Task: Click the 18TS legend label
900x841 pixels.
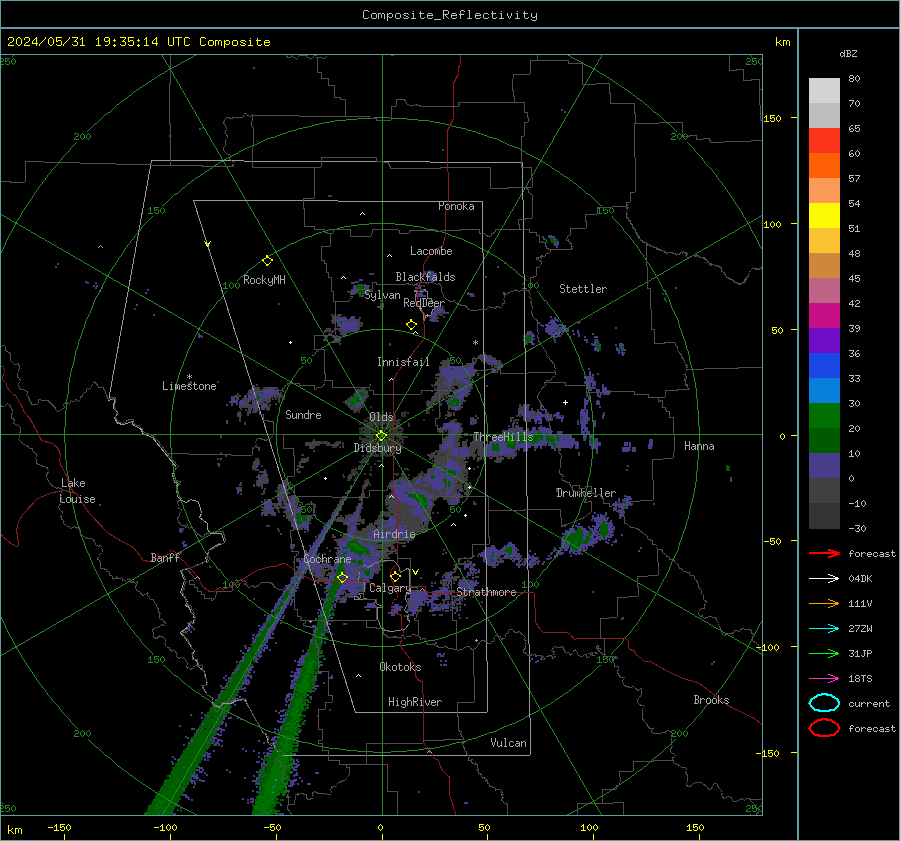Action: pos(860,679)
